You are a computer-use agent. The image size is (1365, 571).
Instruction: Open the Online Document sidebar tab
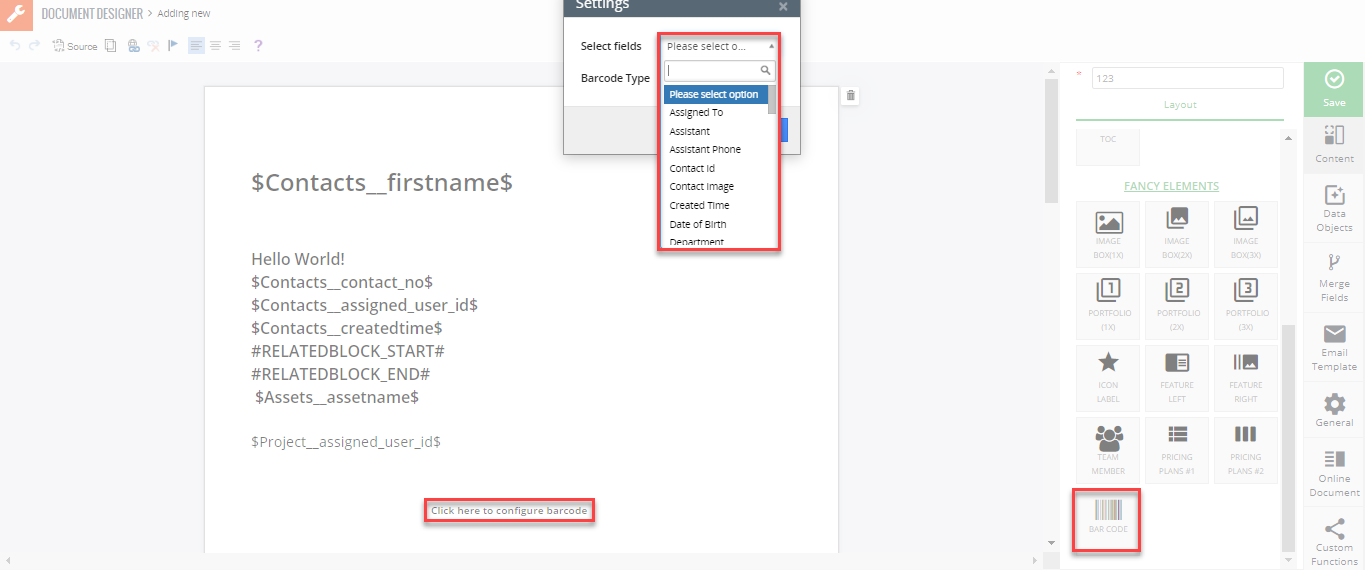[x=1334, y=472]
